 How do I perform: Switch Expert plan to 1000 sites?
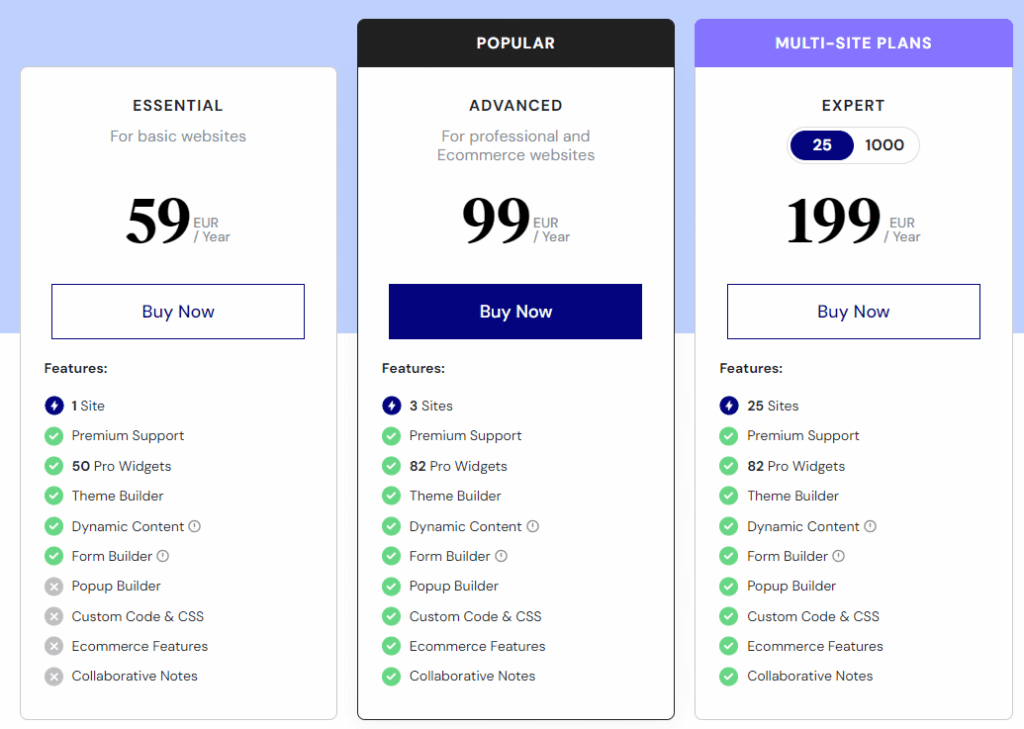click(884, 145)
